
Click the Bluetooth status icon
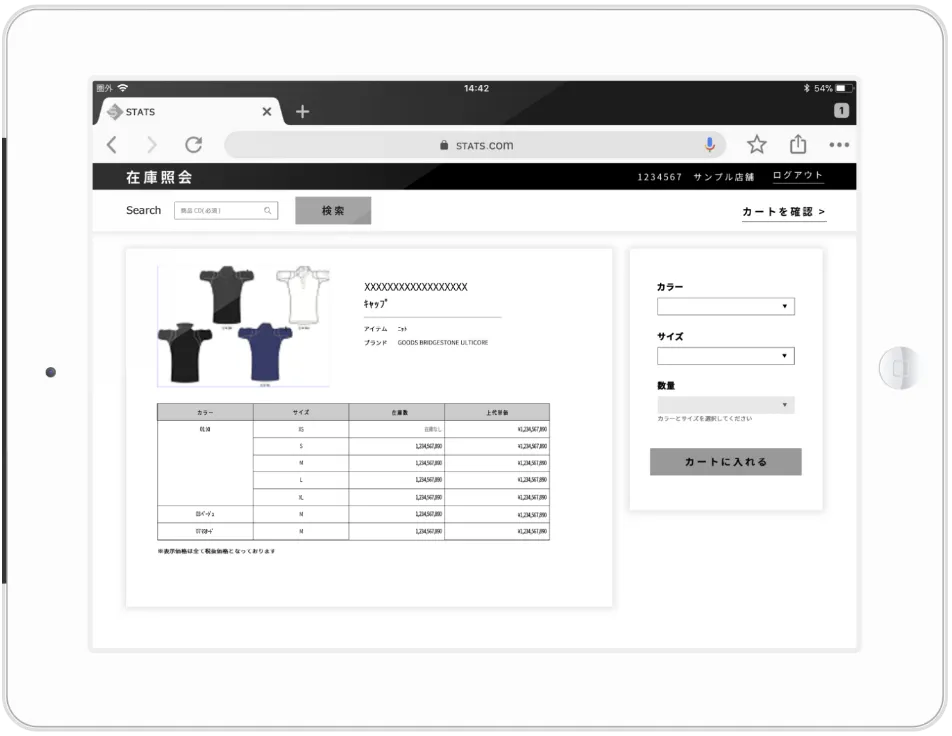pos(806,88)
